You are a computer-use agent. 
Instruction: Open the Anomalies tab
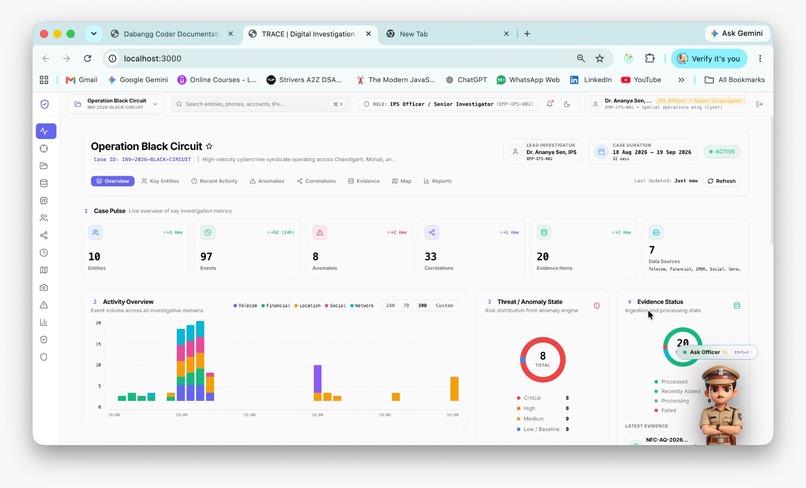[267, 181]
